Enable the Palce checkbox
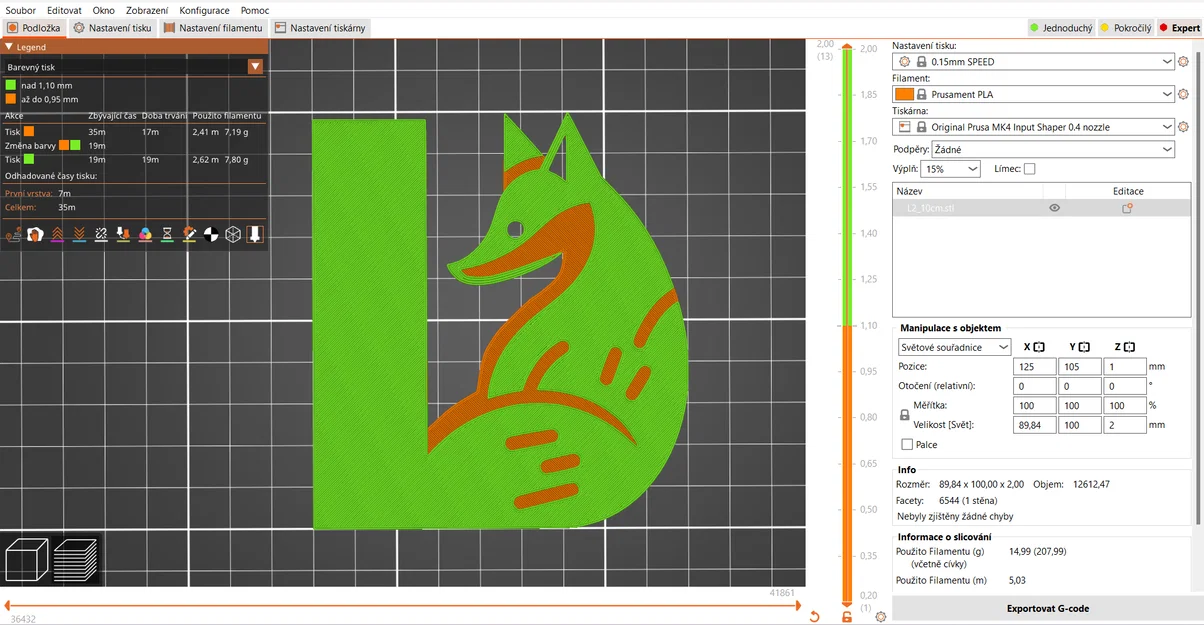The image size is (1204, 625). 907,444
